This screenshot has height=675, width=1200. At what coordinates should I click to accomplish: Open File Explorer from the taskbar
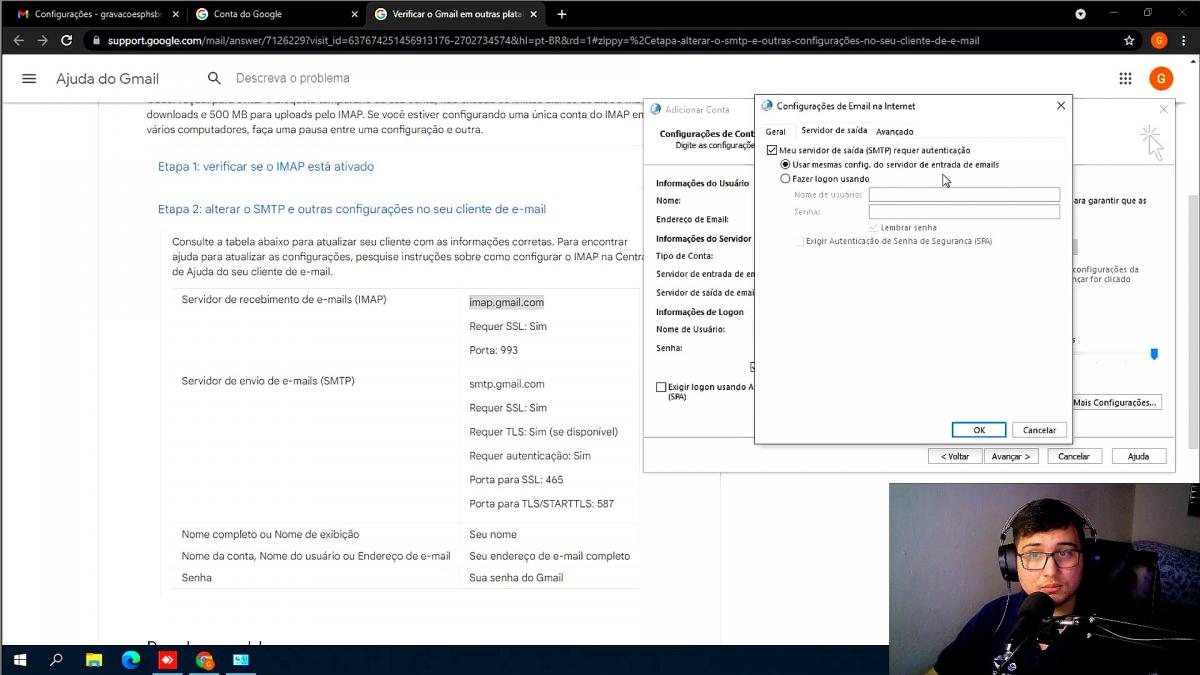[x=93, y=660]
